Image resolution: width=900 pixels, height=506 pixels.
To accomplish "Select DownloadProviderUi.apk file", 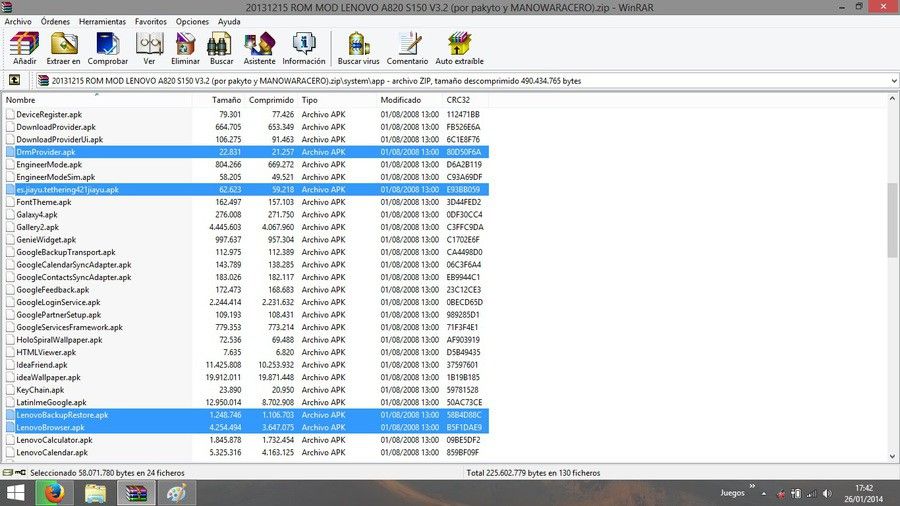I will (x=60, y=139).
